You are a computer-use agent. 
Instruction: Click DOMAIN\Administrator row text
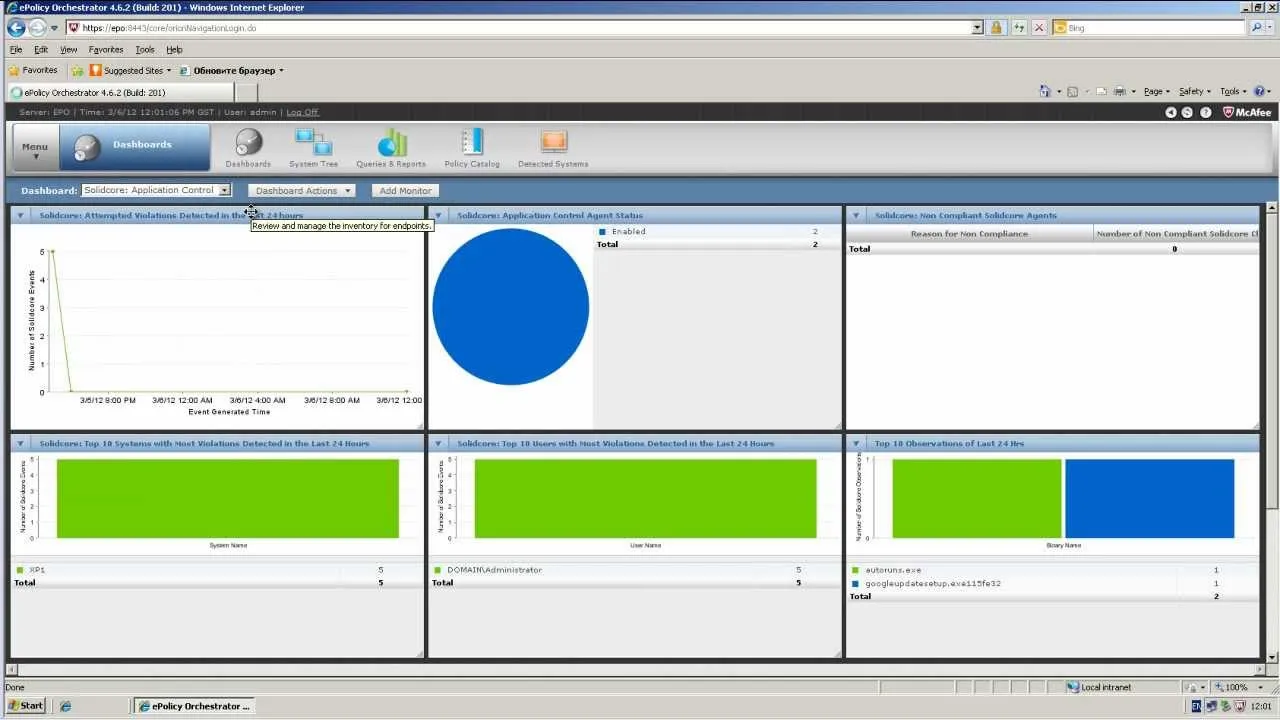[494, 570]
